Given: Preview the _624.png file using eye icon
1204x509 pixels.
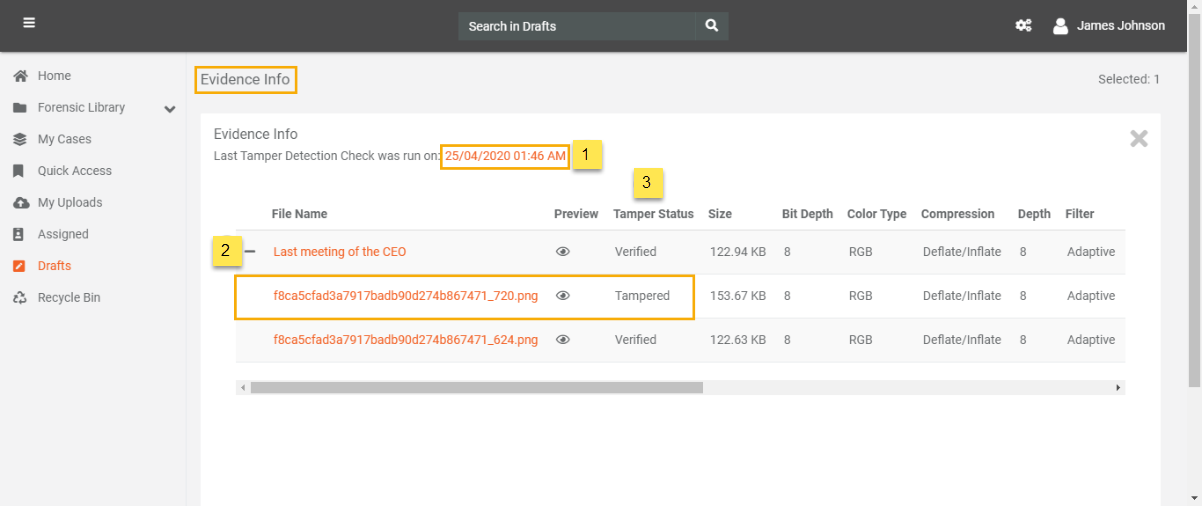Looking at the screenshot, I should (x=563, y=340).
